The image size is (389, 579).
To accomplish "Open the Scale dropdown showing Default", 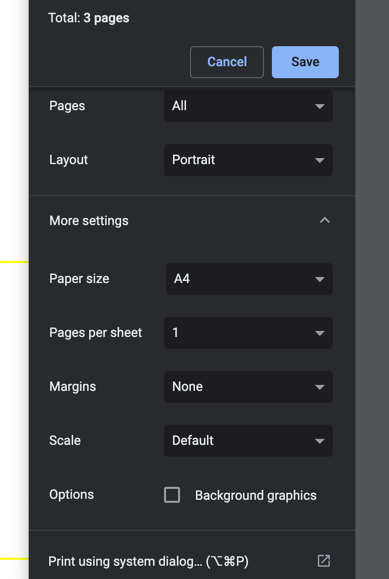I will click(x=248, y=441).
